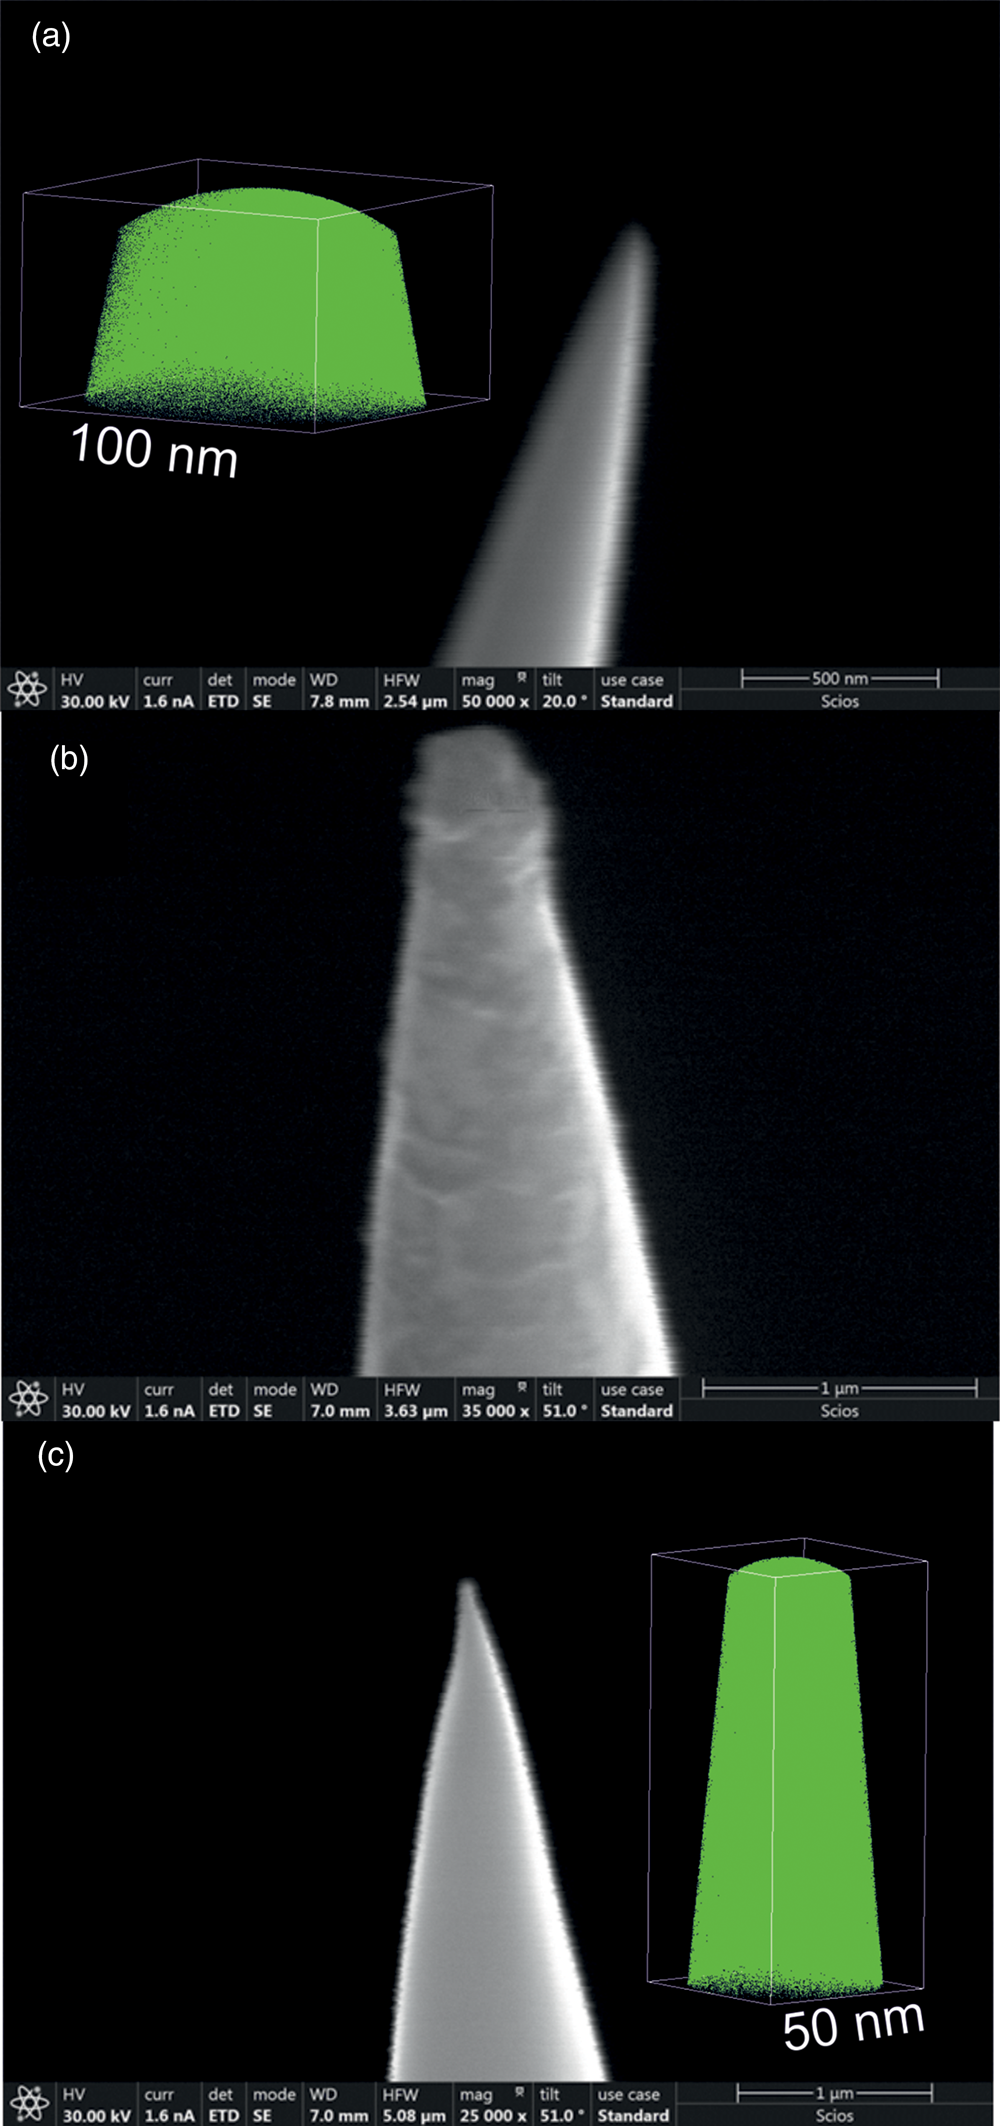Click the 'ETD' detector value in panel (b)
The height and width of the screenshot is (2126, 1000).
pos(224,1411)
